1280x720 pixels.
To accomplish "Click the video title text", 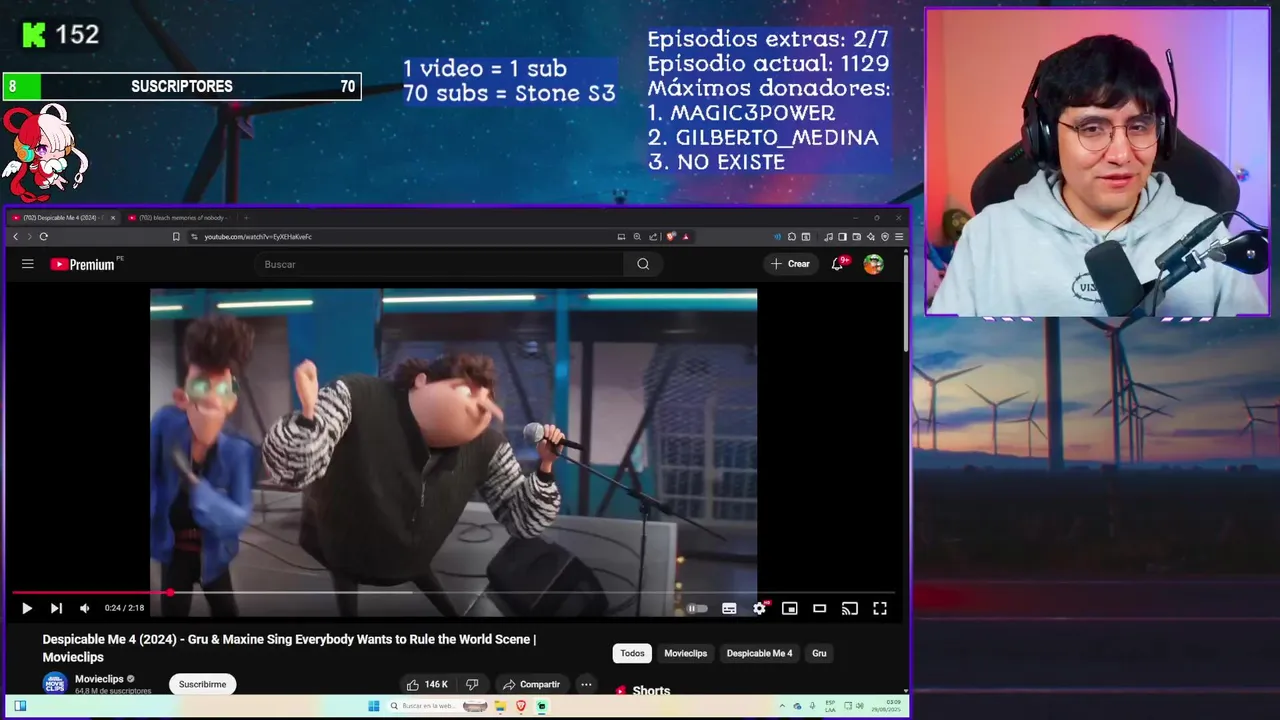I will pos(289,648).
